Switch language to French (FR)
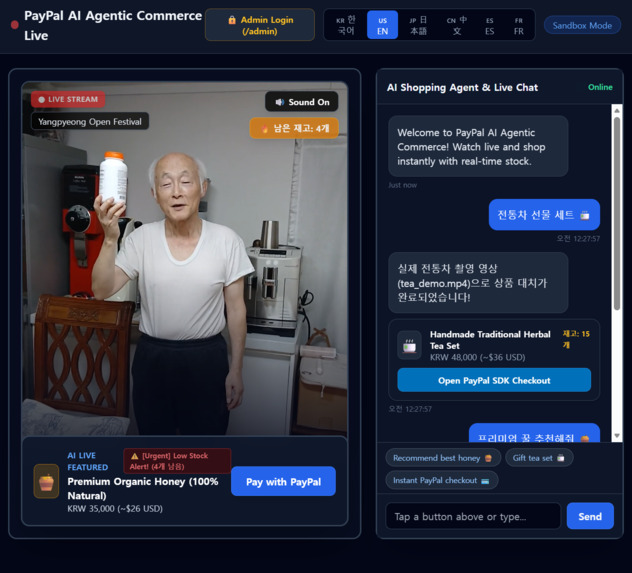This screenshot has width=632, height=573. tap(519, 25)
